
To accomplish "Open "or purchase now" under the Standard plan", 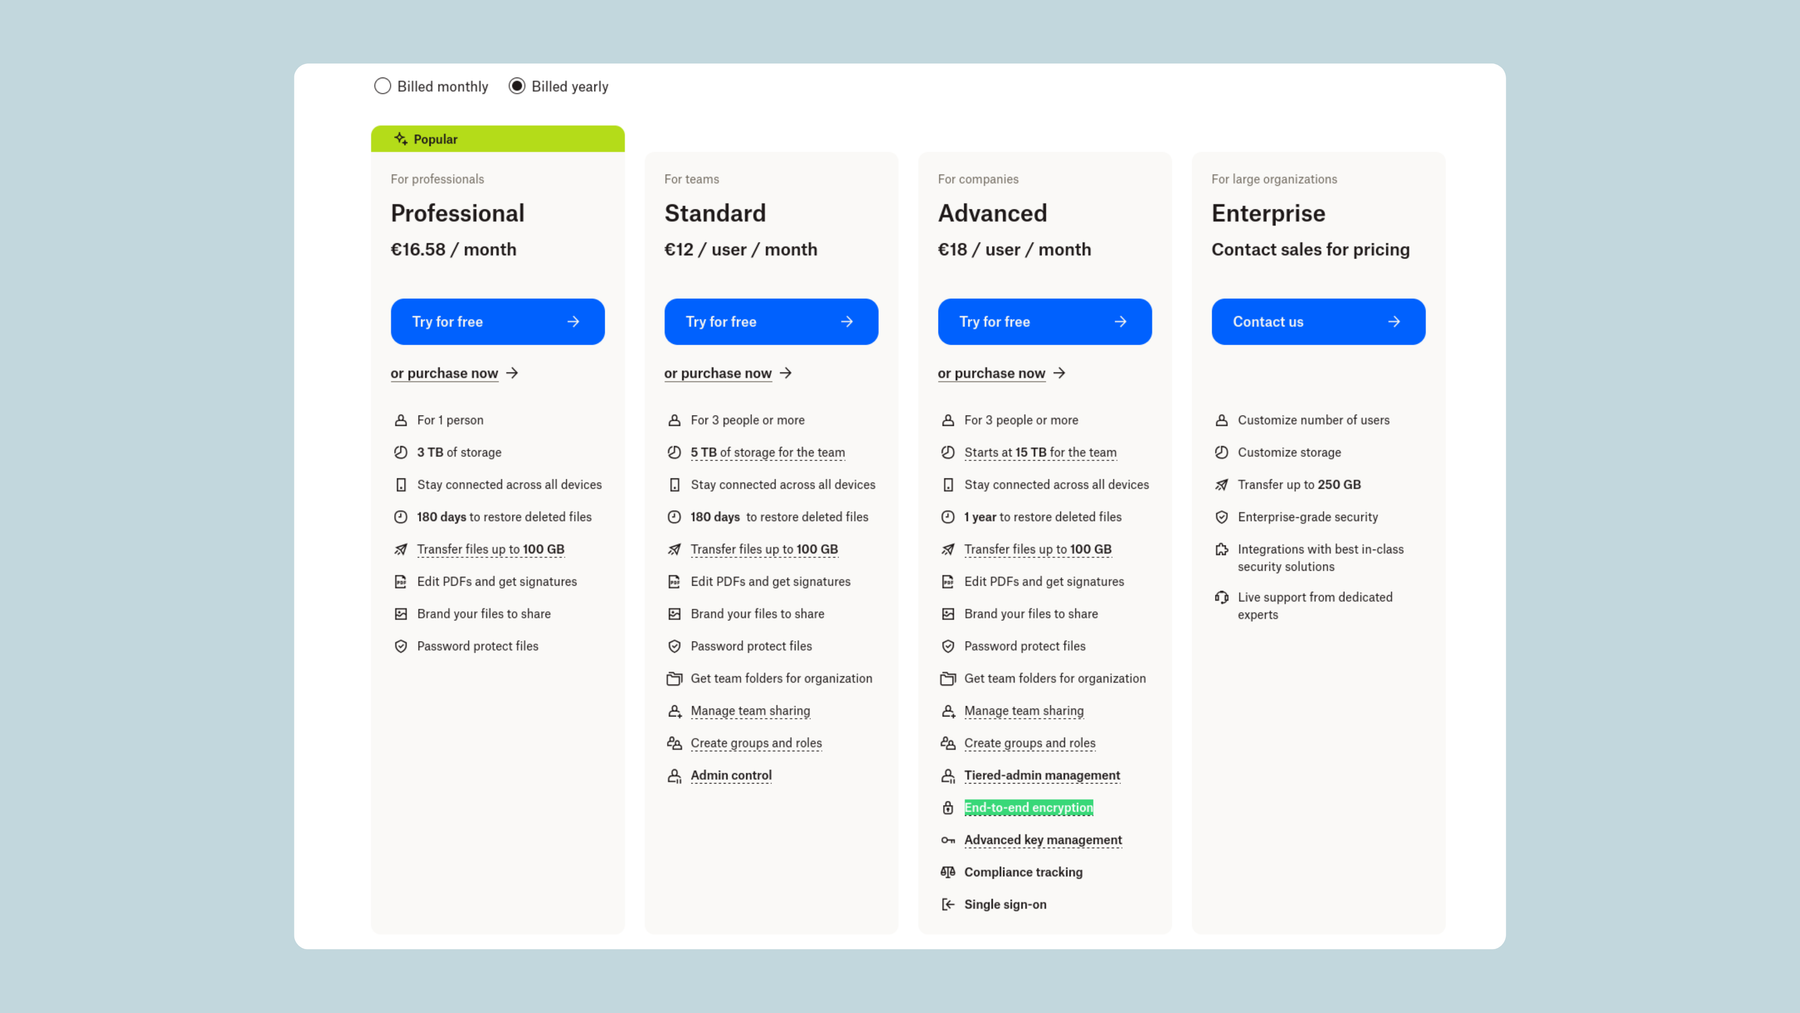I will tap(718, 373).
